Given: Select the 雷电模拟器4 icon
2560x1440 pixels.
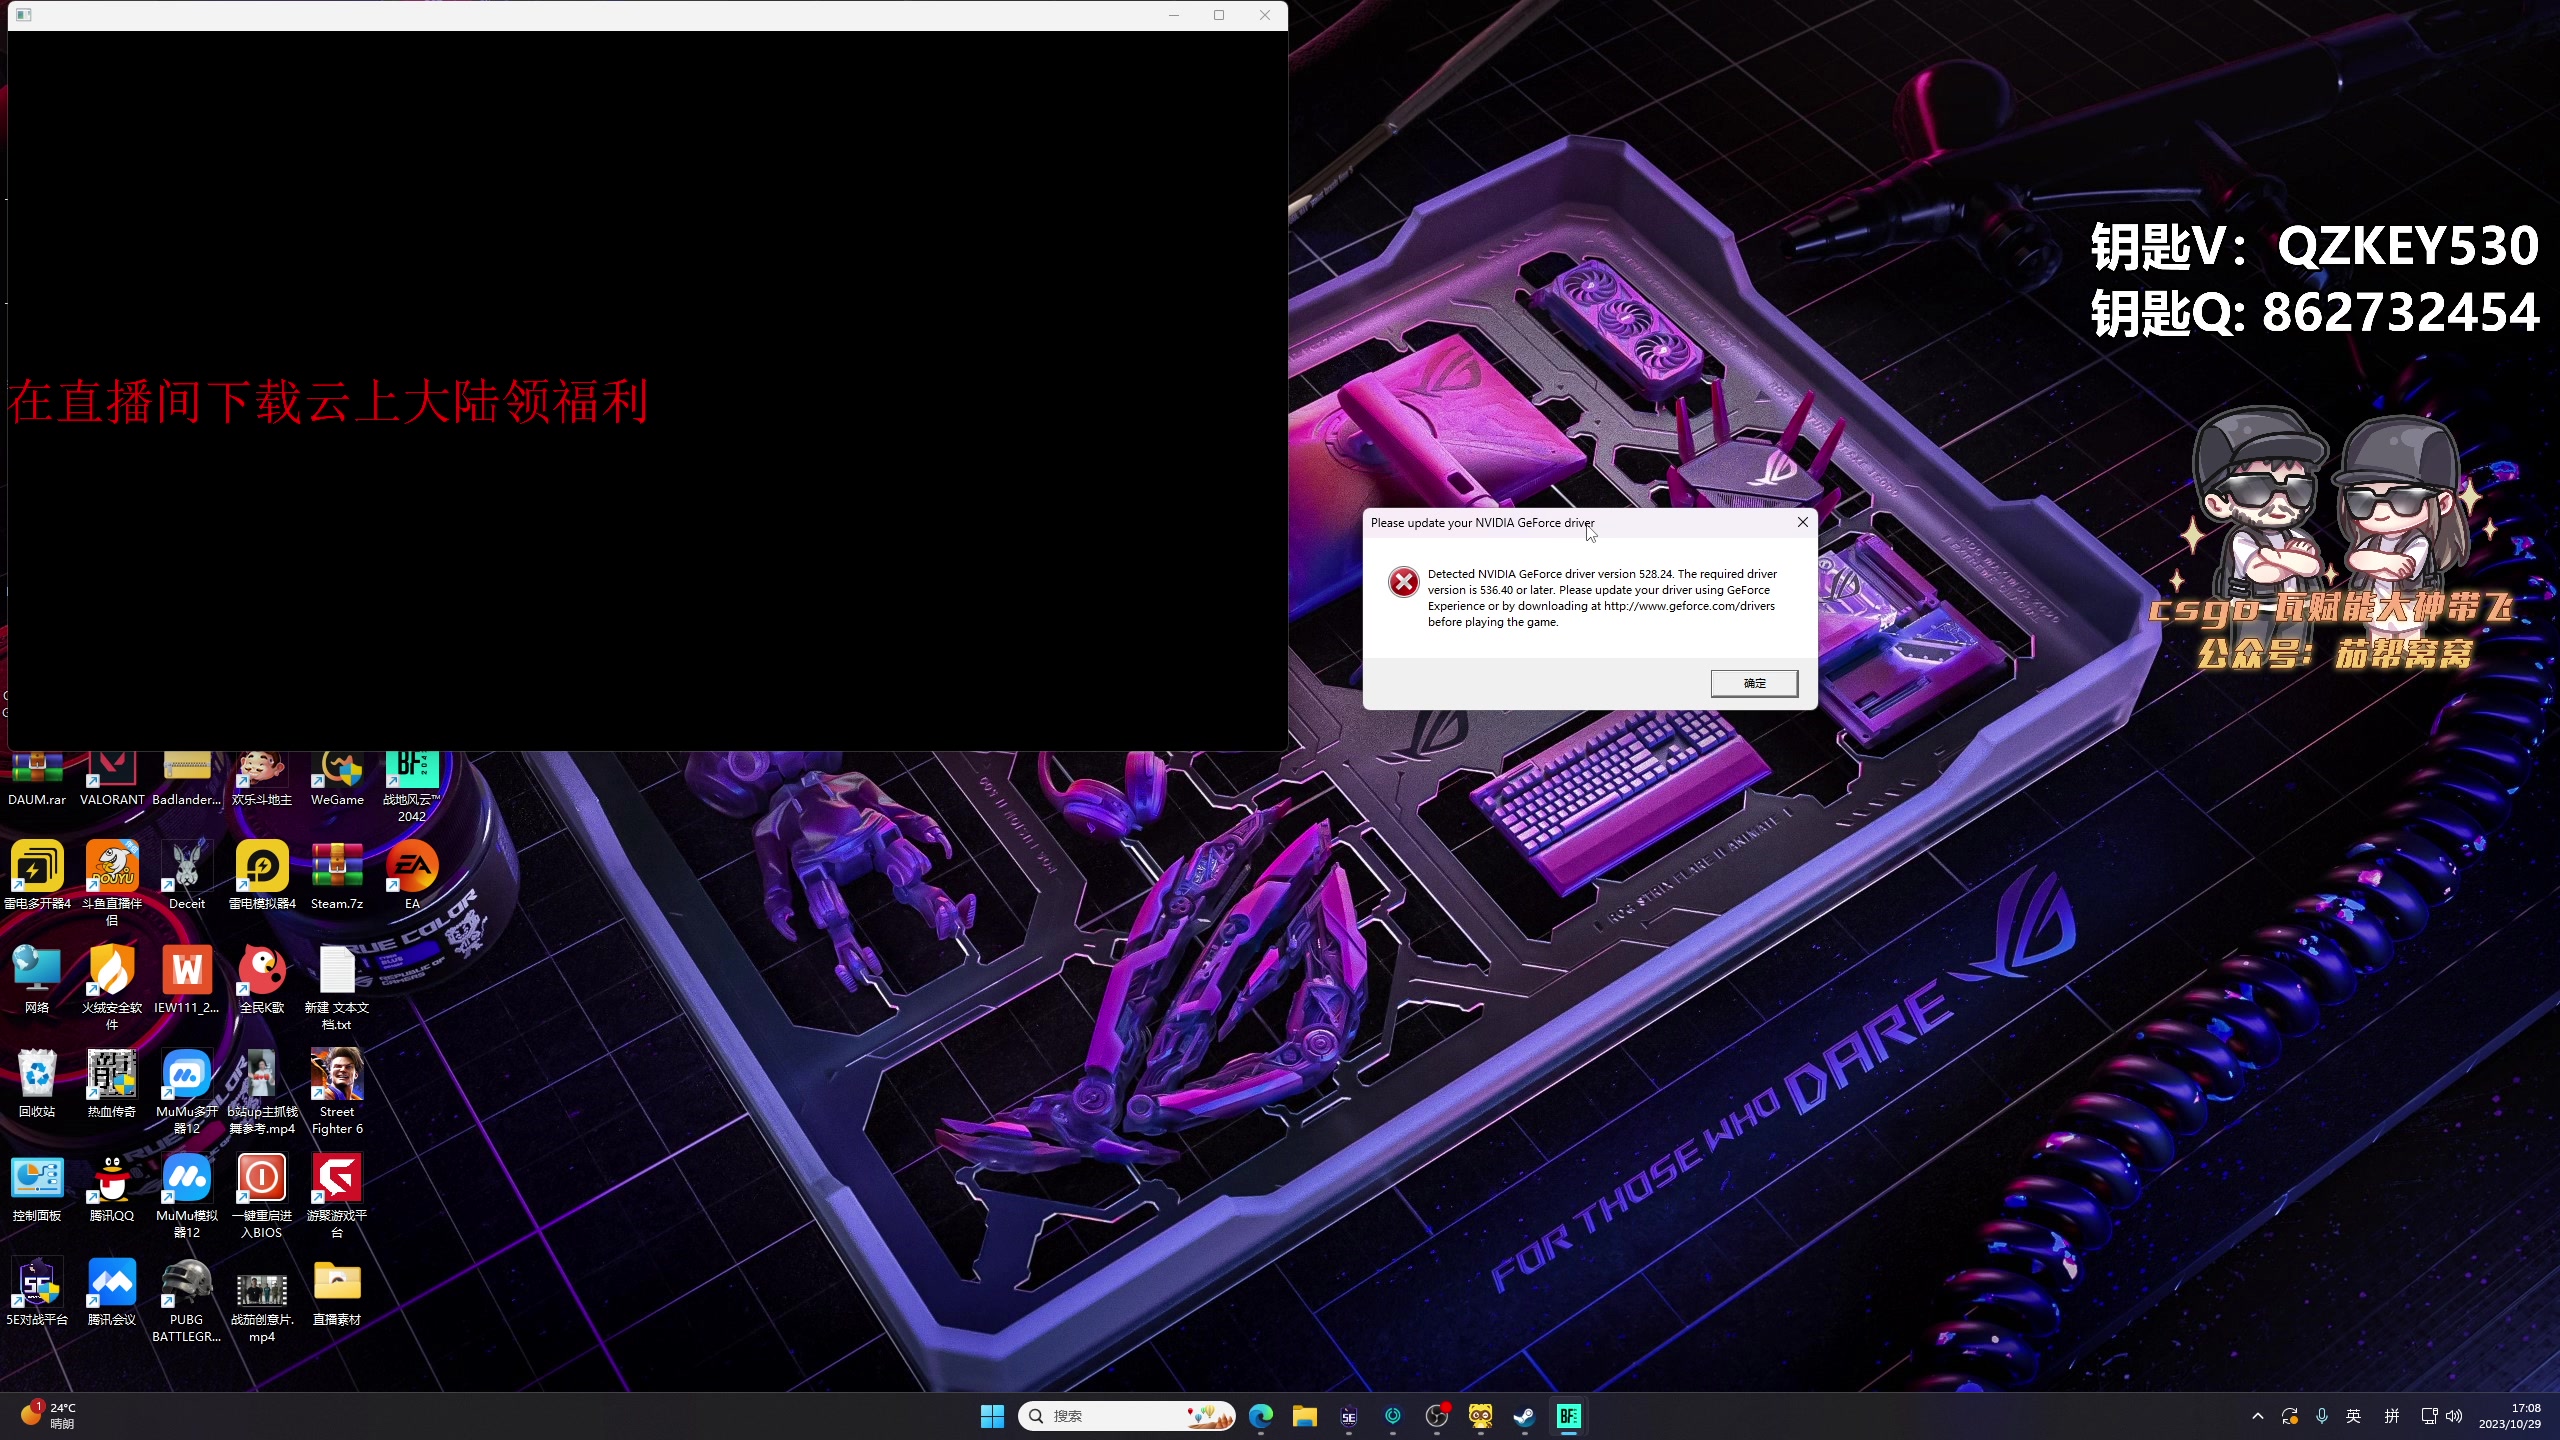Looking at the screenshot, I should 262,876.
